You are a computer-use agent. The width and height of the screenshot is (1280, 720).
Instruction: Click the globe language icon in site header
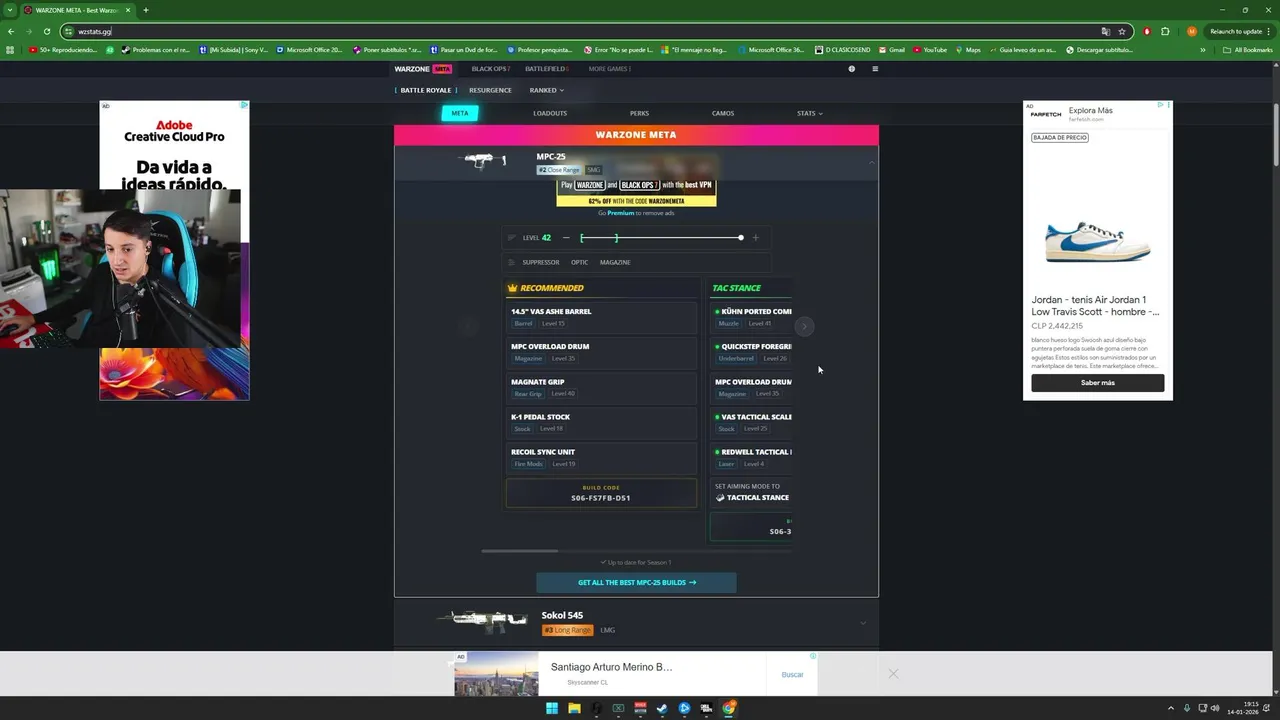pyautogui.click(x=852, y=69)
